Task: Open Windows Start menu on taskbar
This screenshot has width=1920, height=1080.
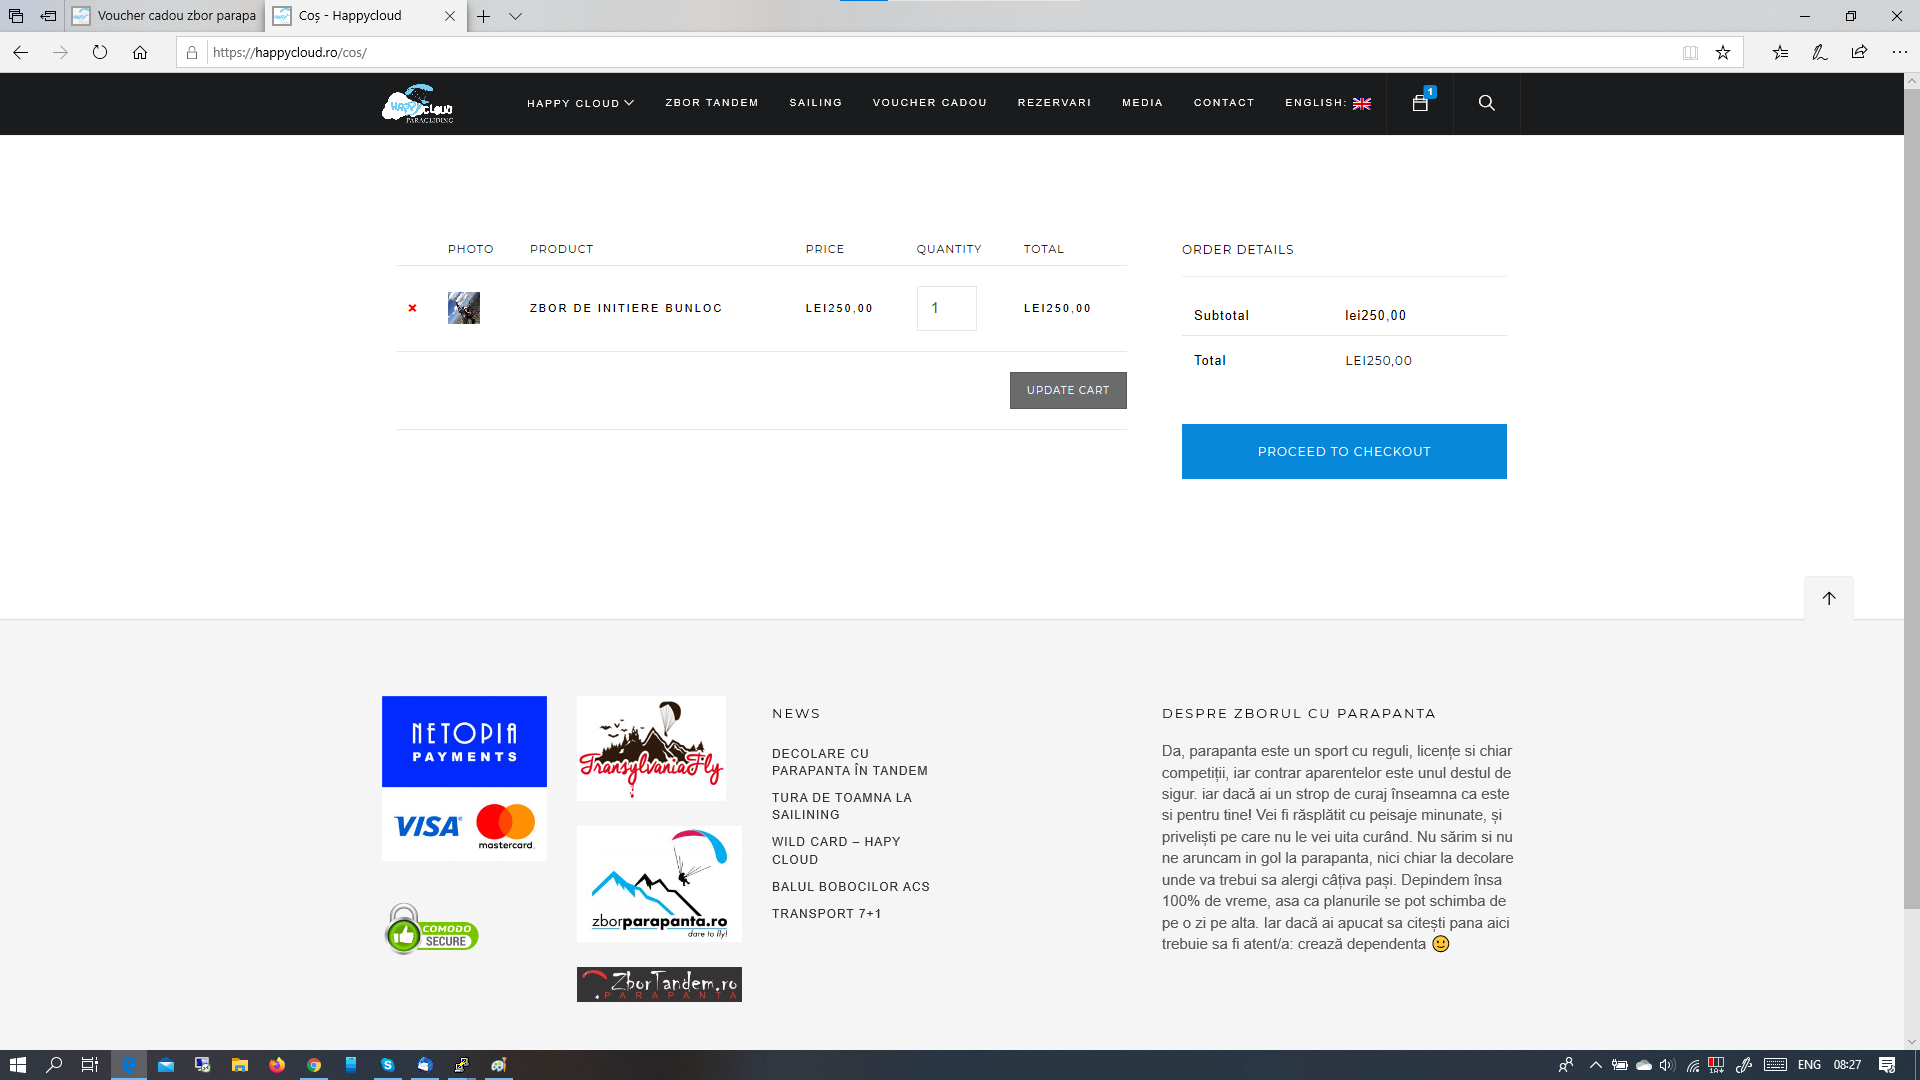Action: tap(17, 1065)
